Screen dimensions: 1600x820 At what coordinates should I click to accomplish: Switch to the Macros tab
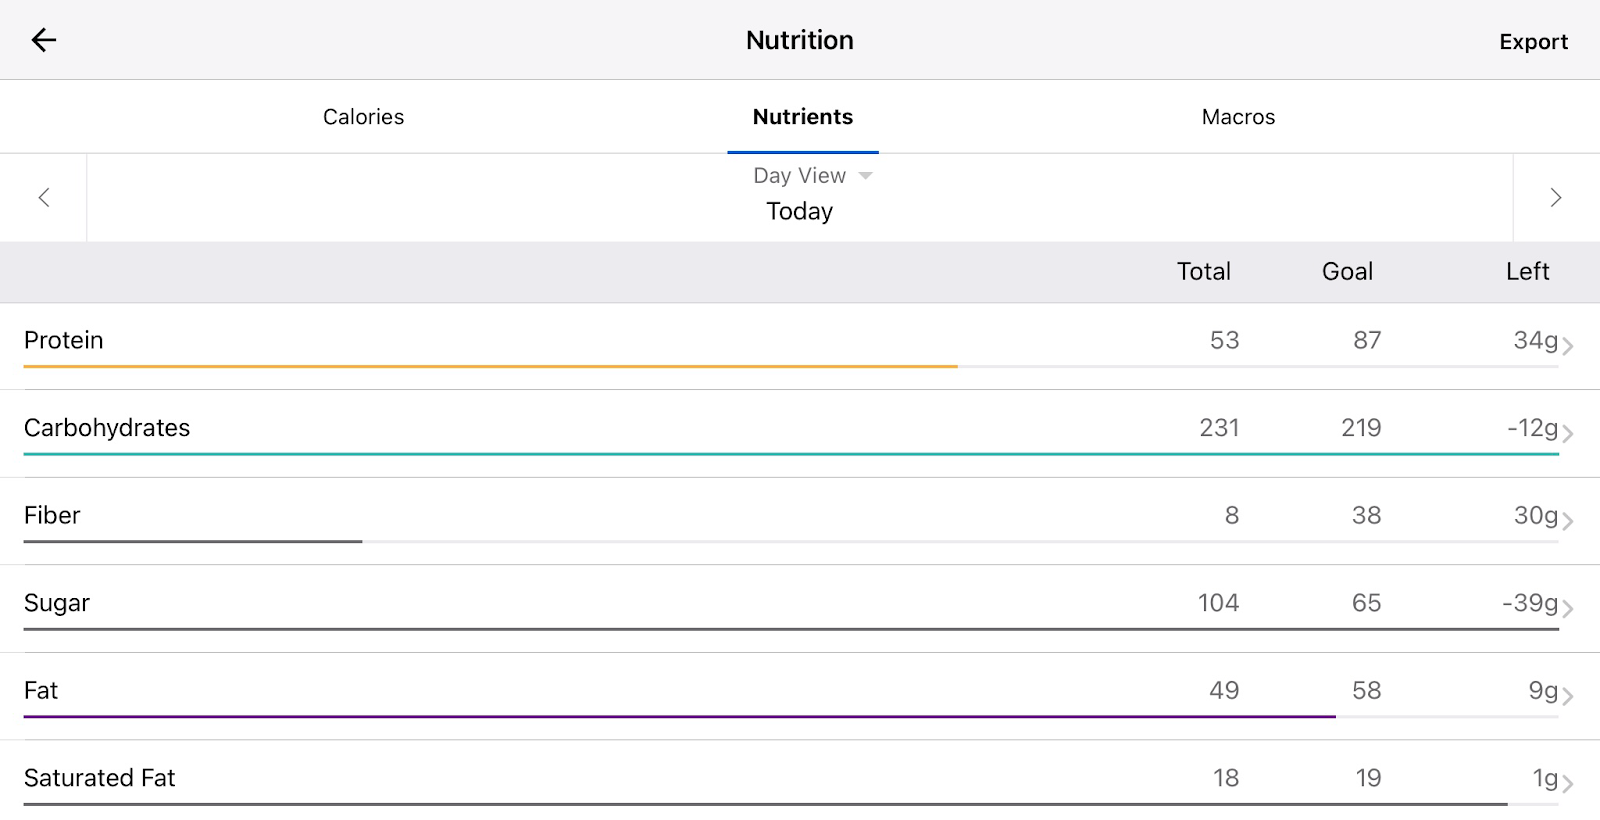click(1238, 116)
